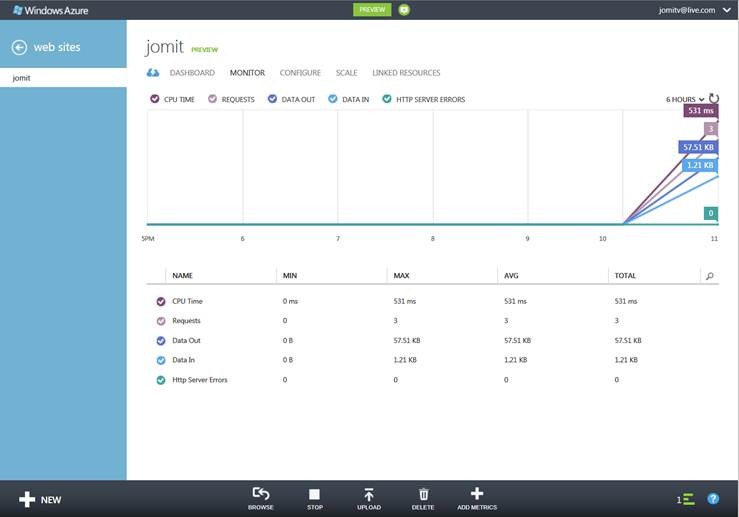
Task: Toggle the CPU TIME metric checkbox
Action: (x=155, y=99)
